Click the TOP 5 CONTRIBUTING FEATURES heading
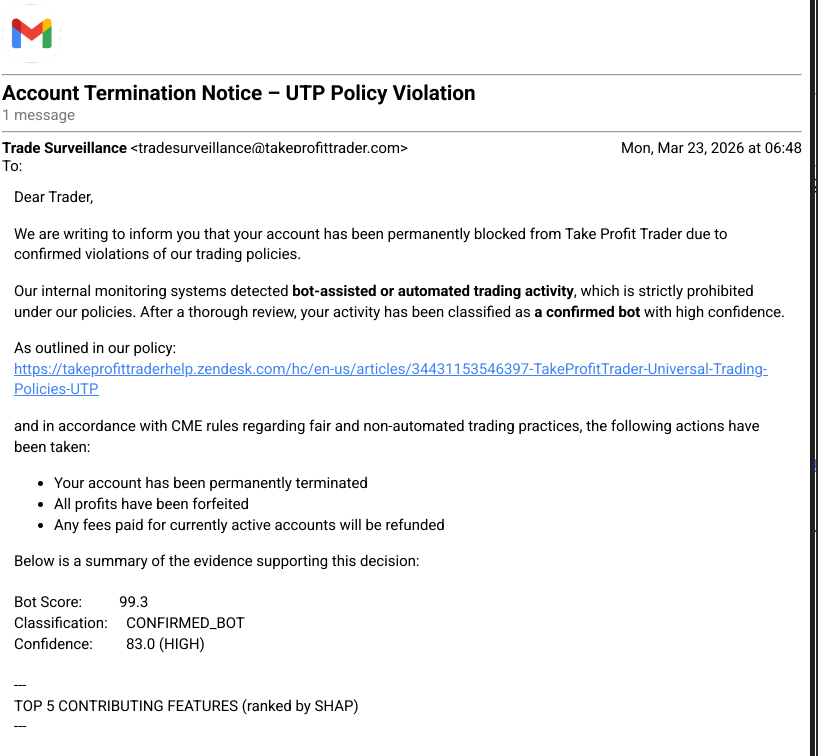This screenshot has height=756, width=818. click(186, 706)
